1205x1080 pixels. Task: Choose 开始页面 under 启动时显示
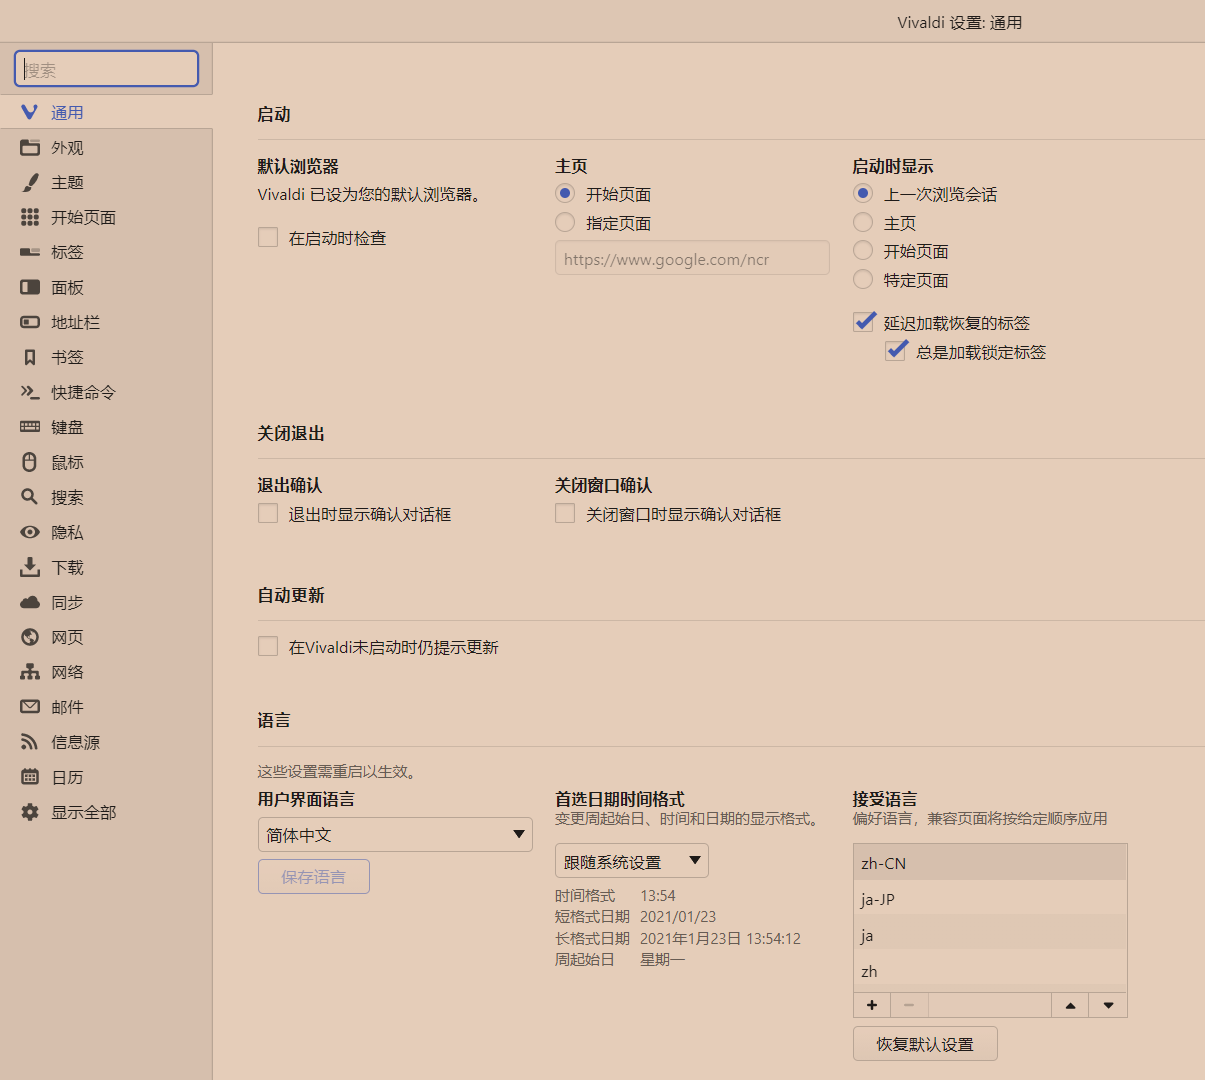pyautogui.click(x=863, y=250)
